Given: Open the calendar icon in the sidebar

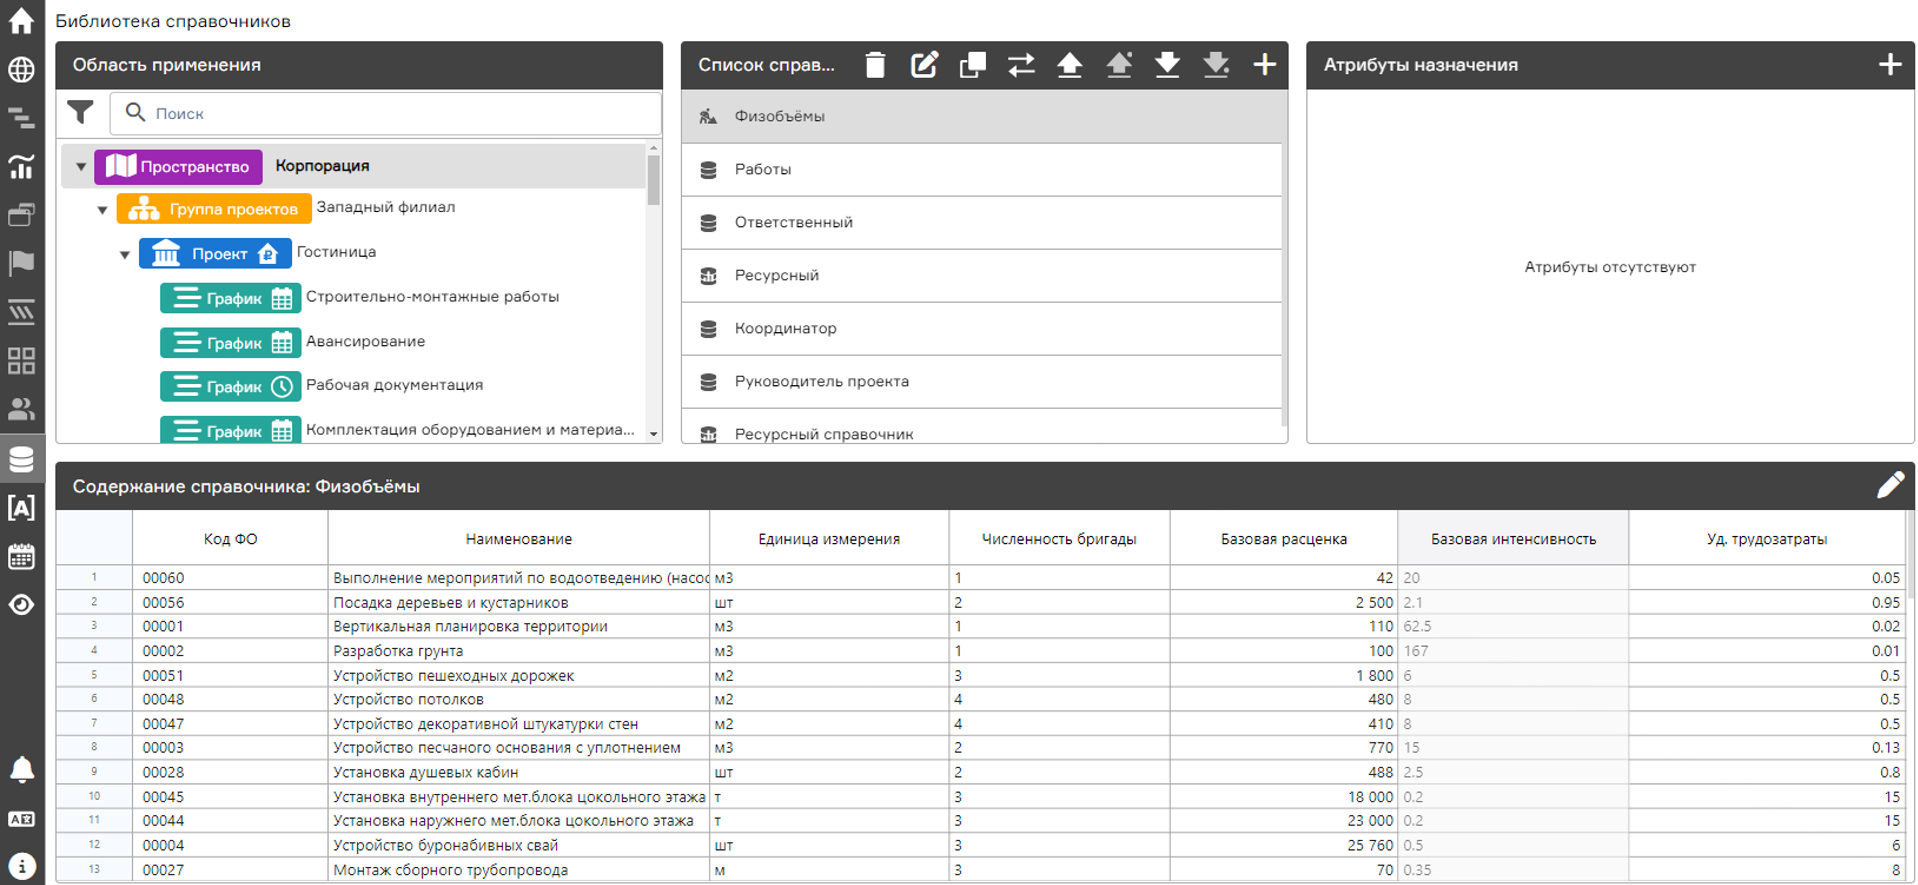Looking at the screenshot, I should (21, 556).
